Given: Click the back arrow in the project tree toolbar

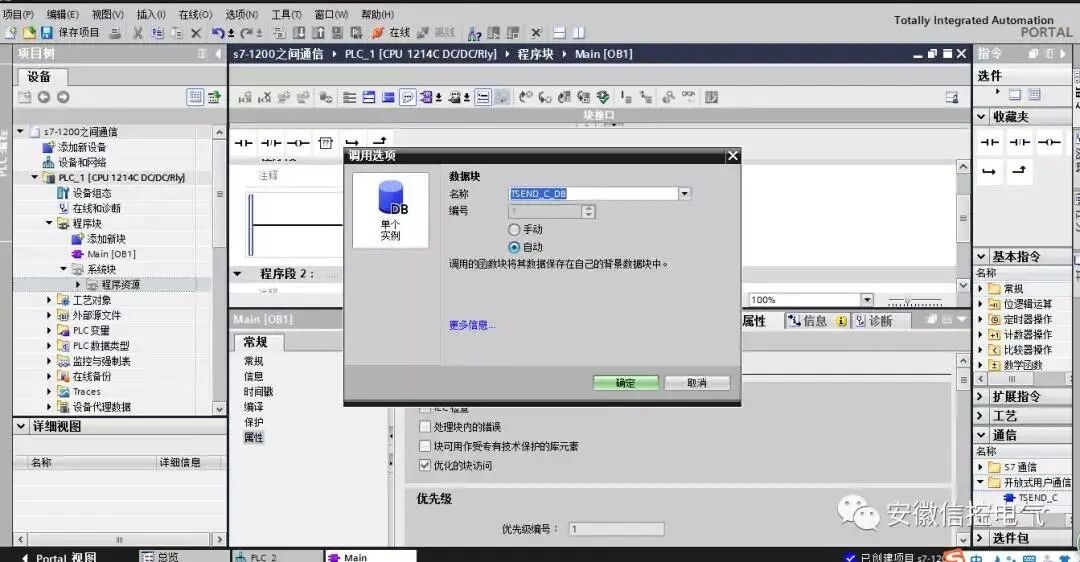Looking at the screenshot, I should pos(43,97).
